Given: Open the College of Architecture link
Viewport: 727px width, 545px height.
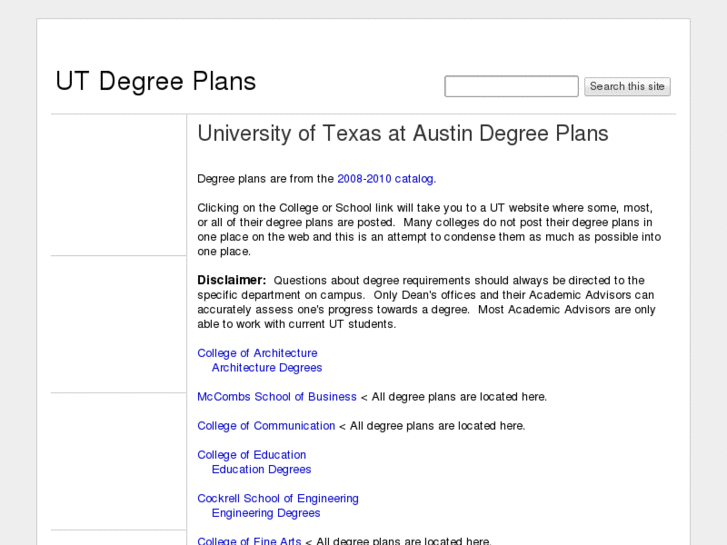Looking at the screenshot, I should (257, 353).
